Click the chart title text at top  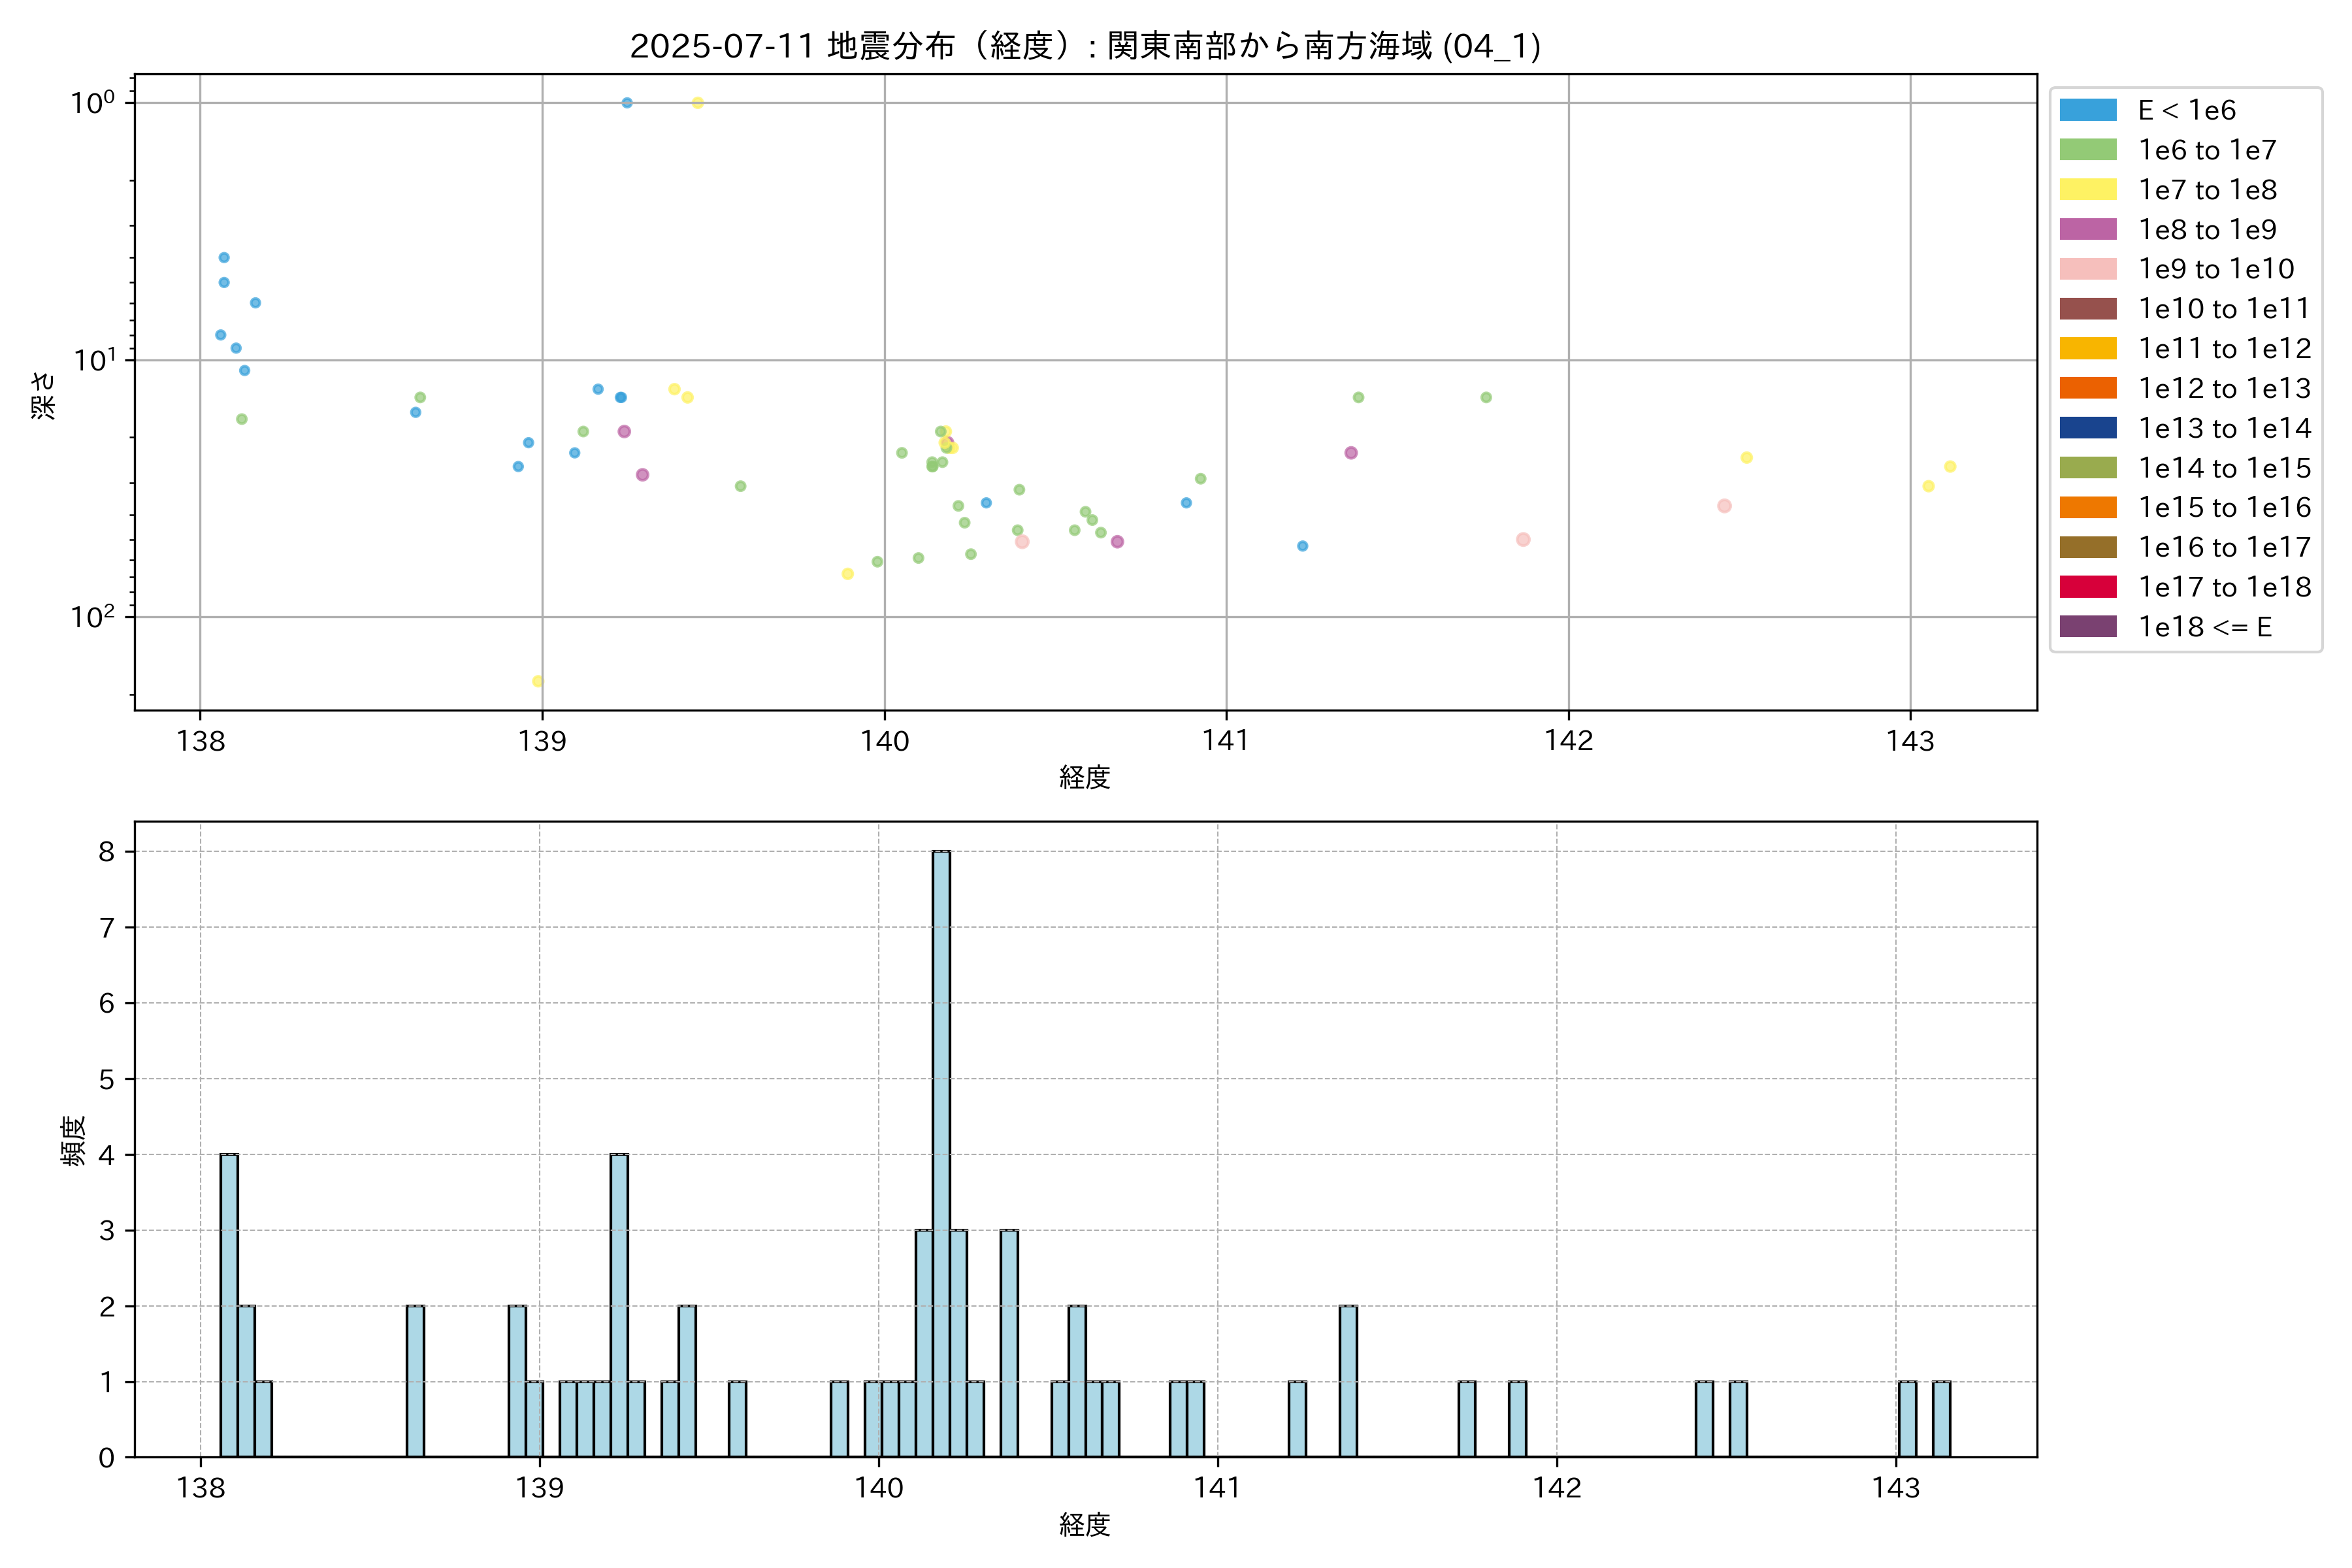(1085, 46)
